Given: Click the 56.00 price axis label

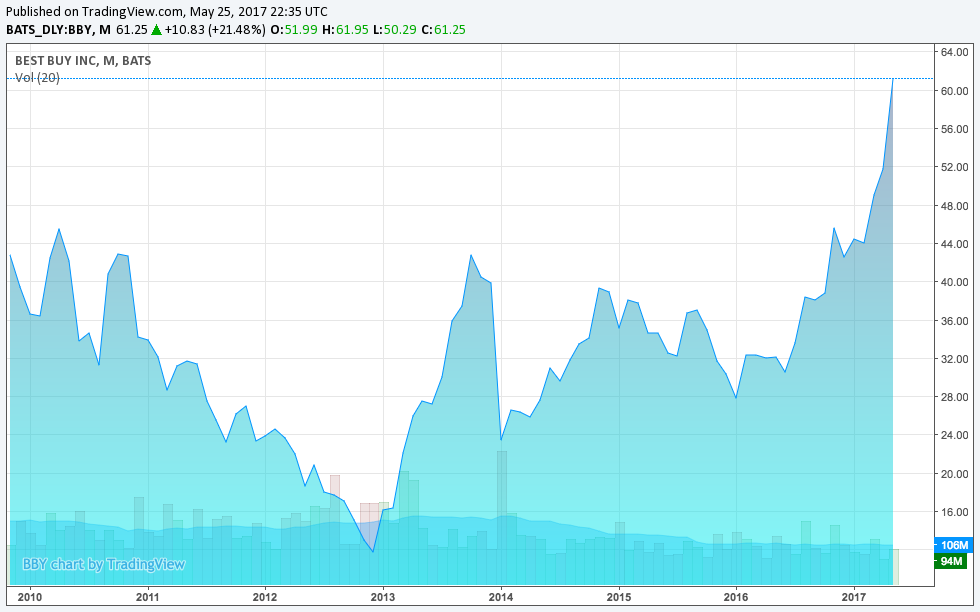Looking at the screenshot, I should [955, 129].
